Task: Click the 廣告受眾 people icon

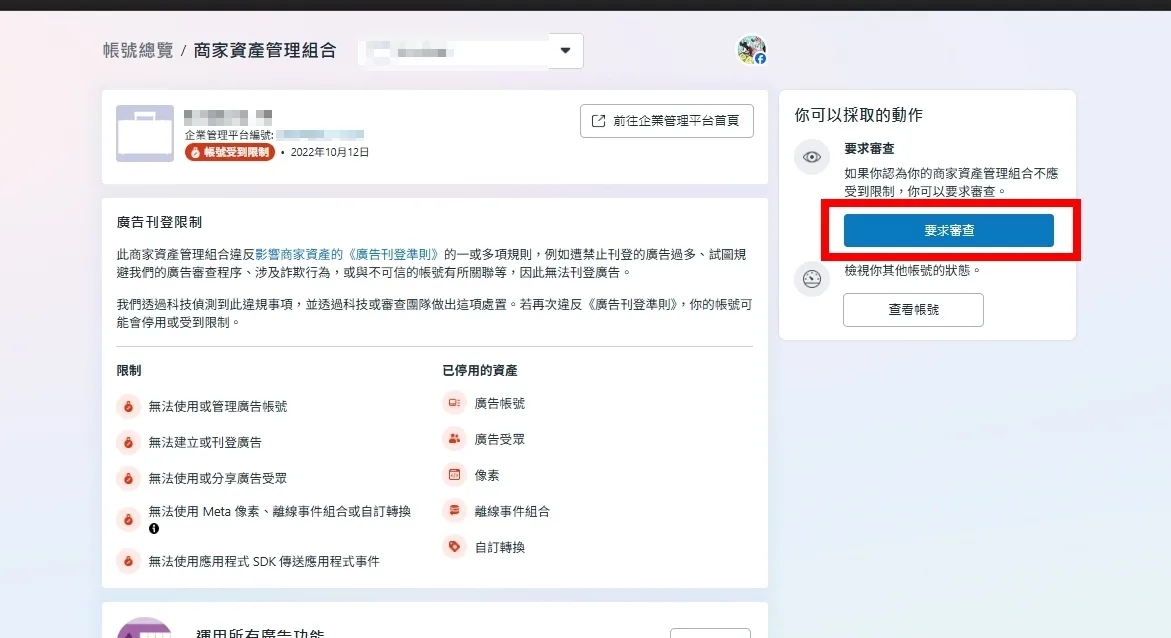Action: pos(454,439)
